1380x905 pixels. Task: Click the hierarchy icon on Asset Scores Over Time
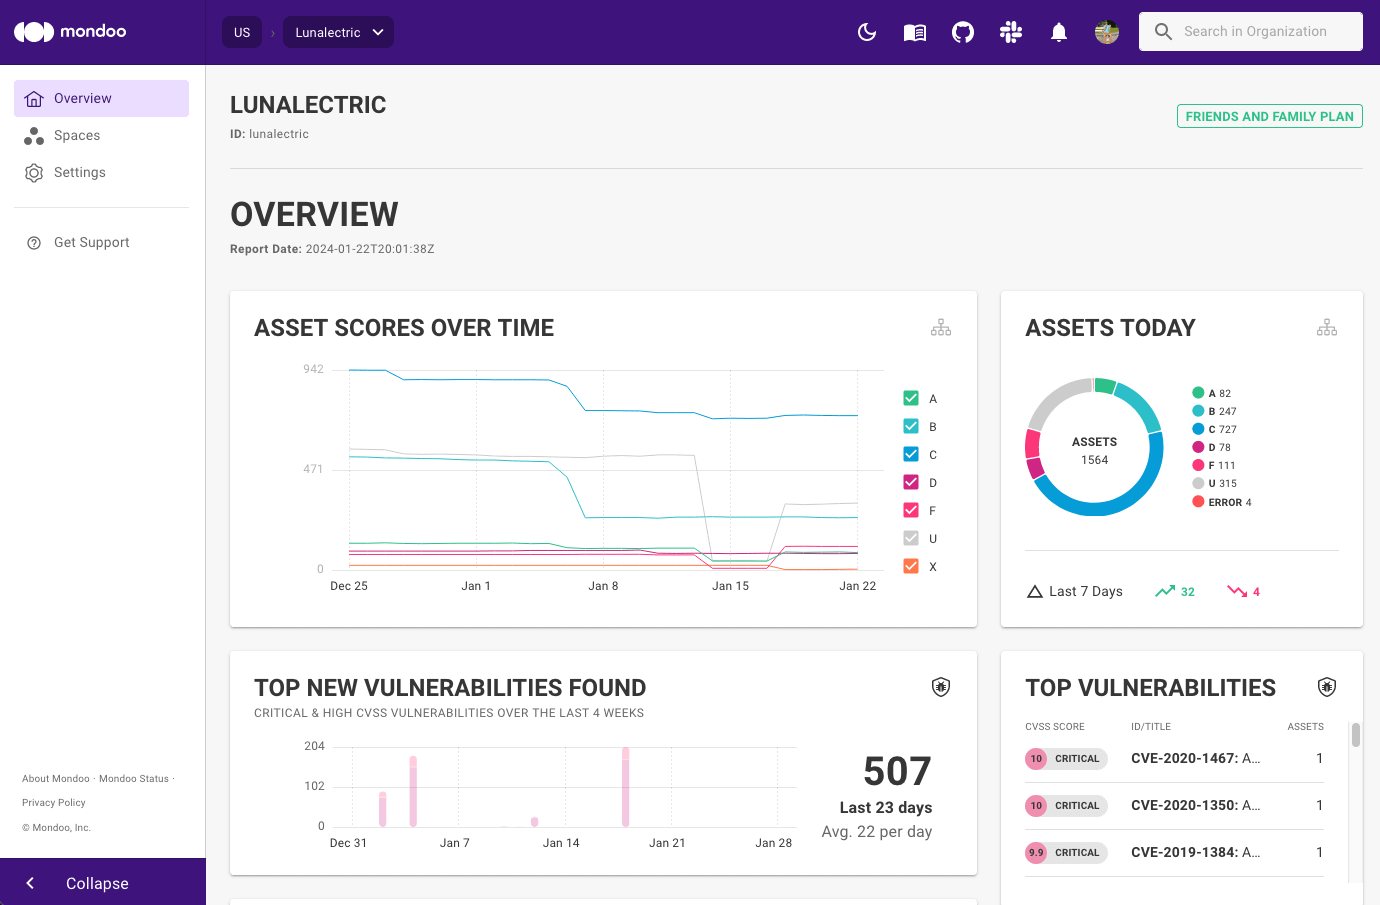940,327
